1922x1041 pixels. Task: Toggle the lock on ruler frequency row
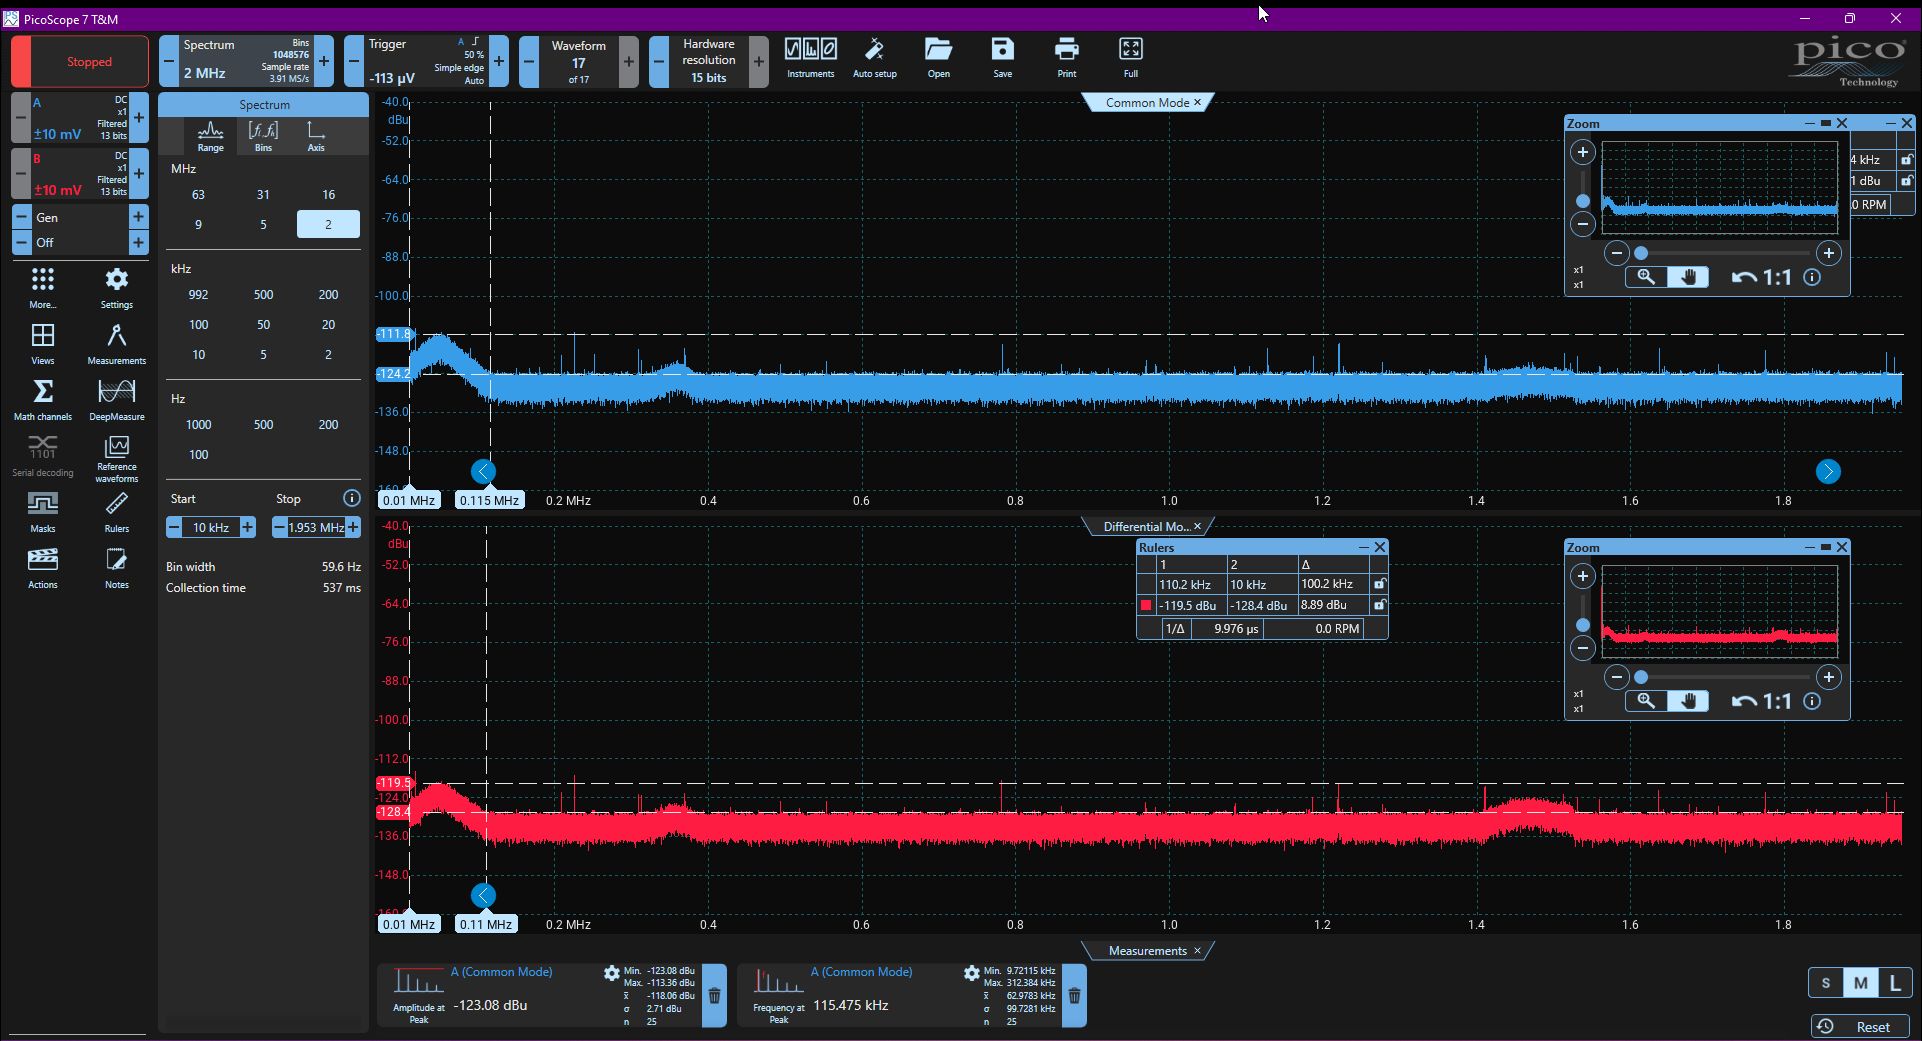click(1379, 584)
